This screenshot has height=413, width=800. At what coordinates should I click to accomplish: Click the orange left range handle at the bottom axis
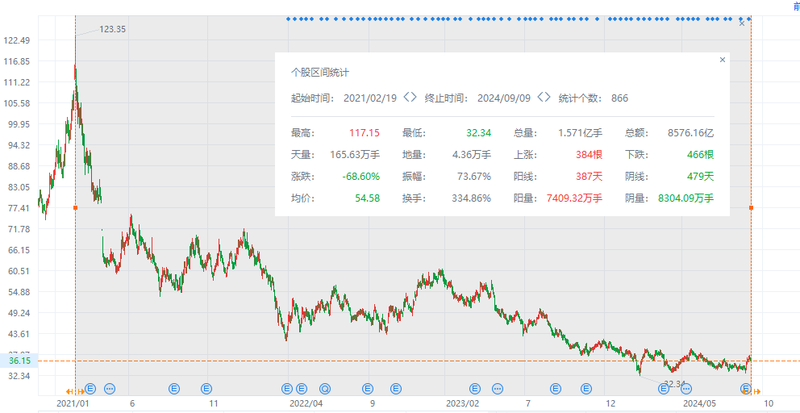72,389
